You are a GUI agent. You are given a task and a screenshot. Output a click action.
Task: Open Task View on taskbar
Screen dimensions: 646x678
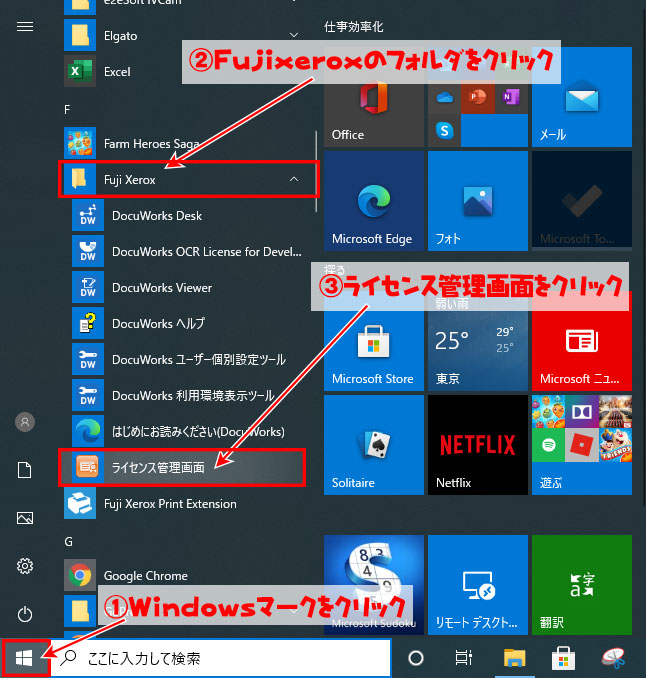pos(464,658)
